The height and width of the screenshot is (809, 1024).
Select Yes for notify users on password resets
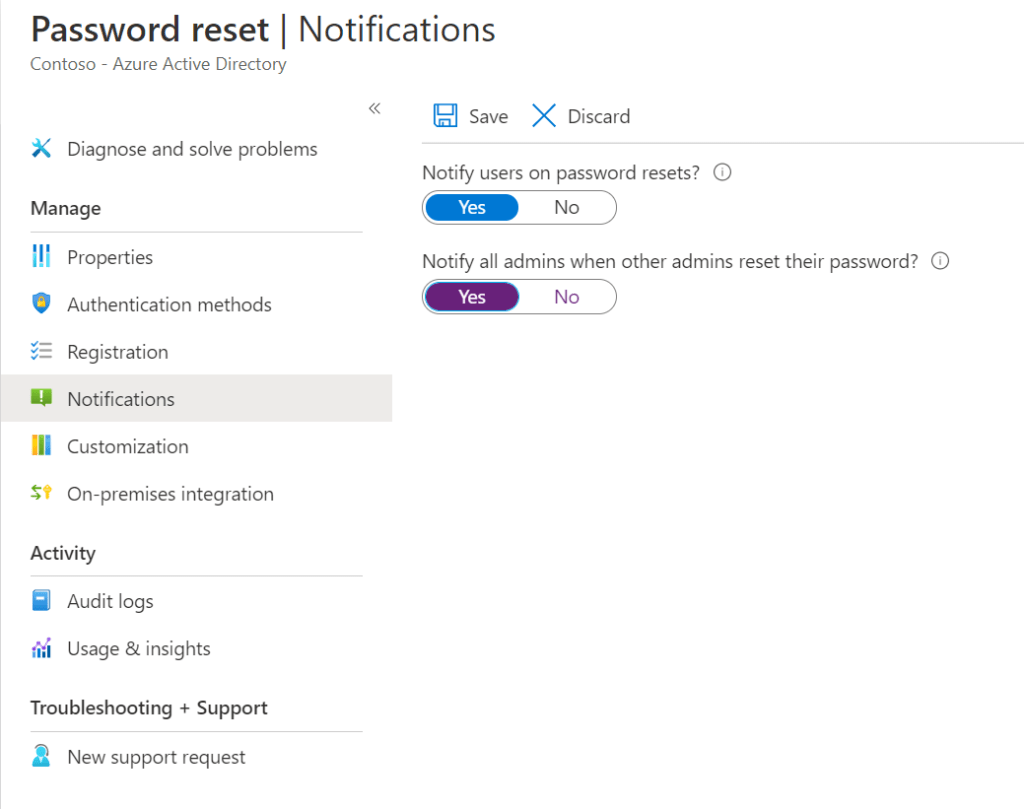click(x=472, y=207)
